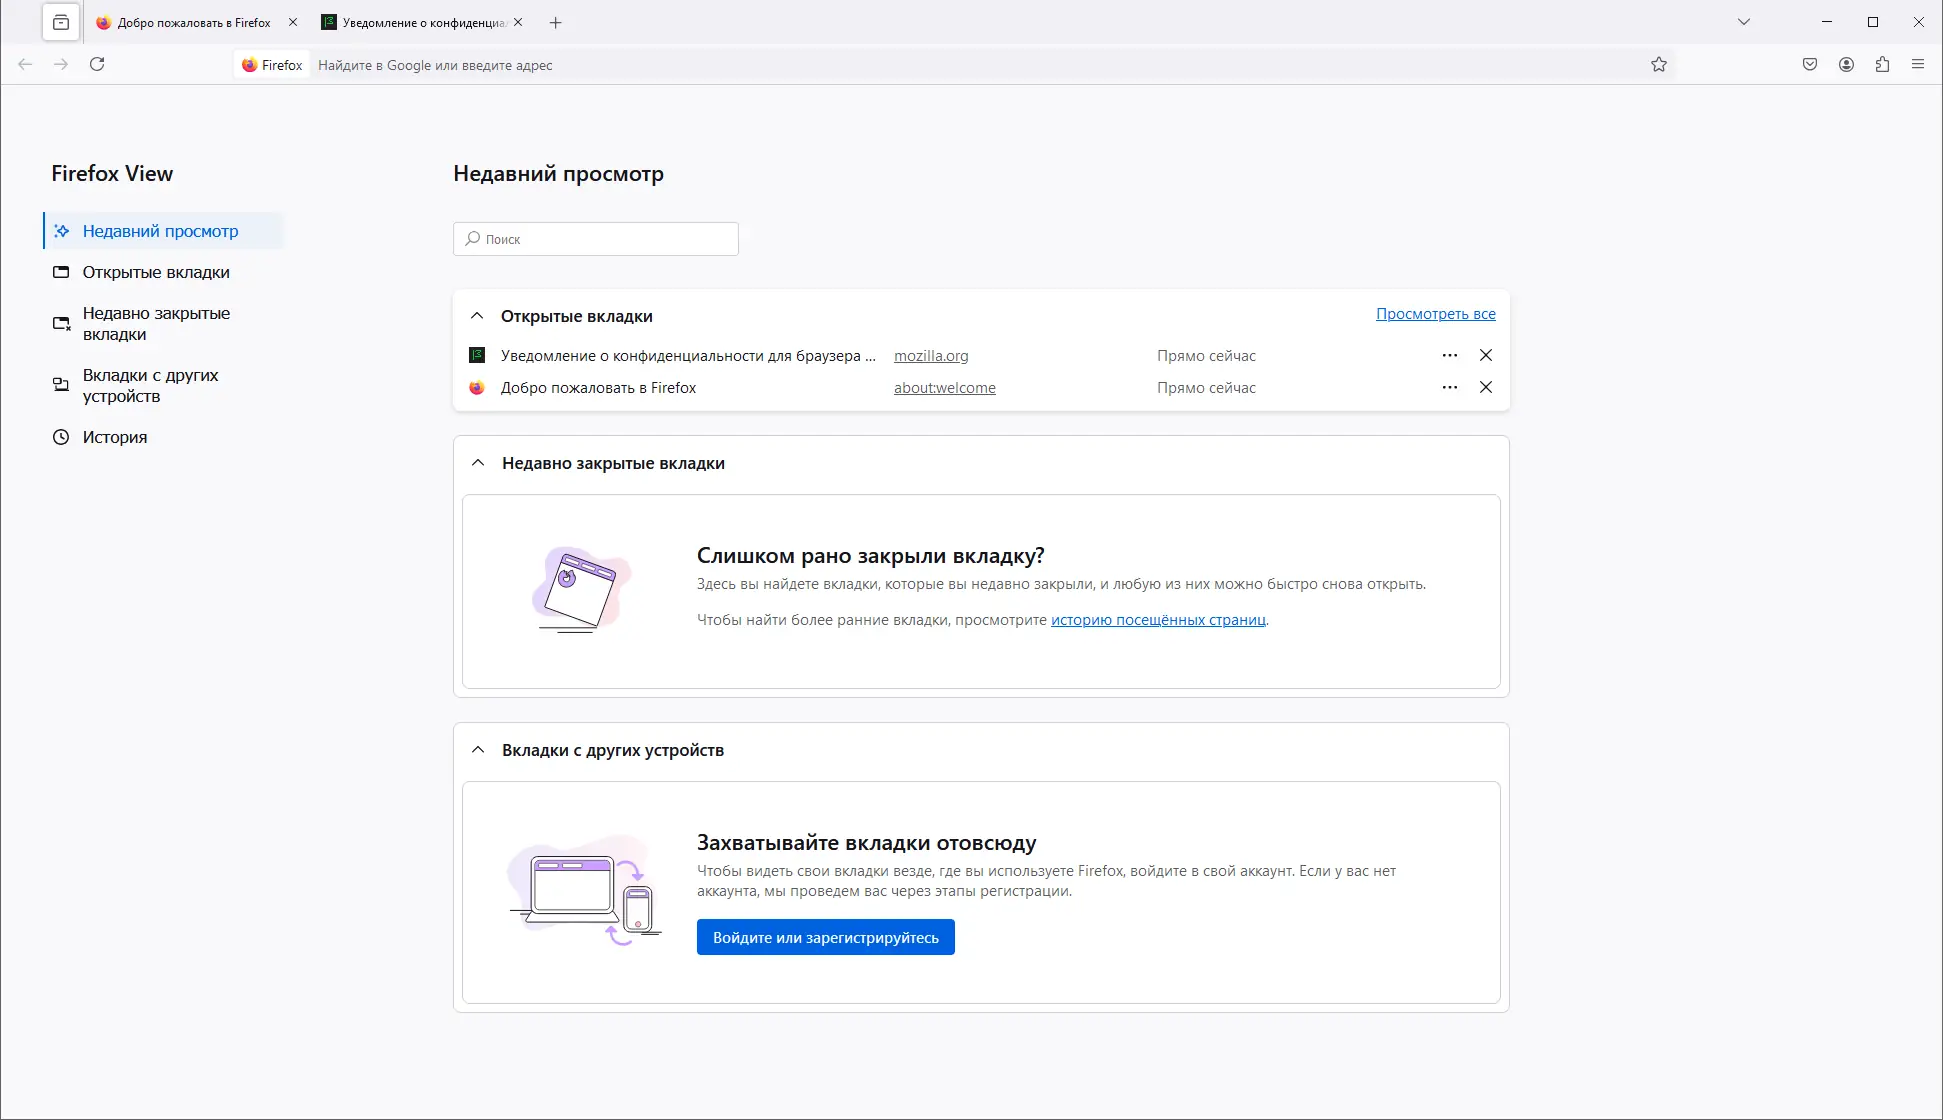Image resolution: width=1943 pixels, height=1120 pixels.
Task: Open the list all tabs dropdown arrow
Action: [x=1744, y=22]
